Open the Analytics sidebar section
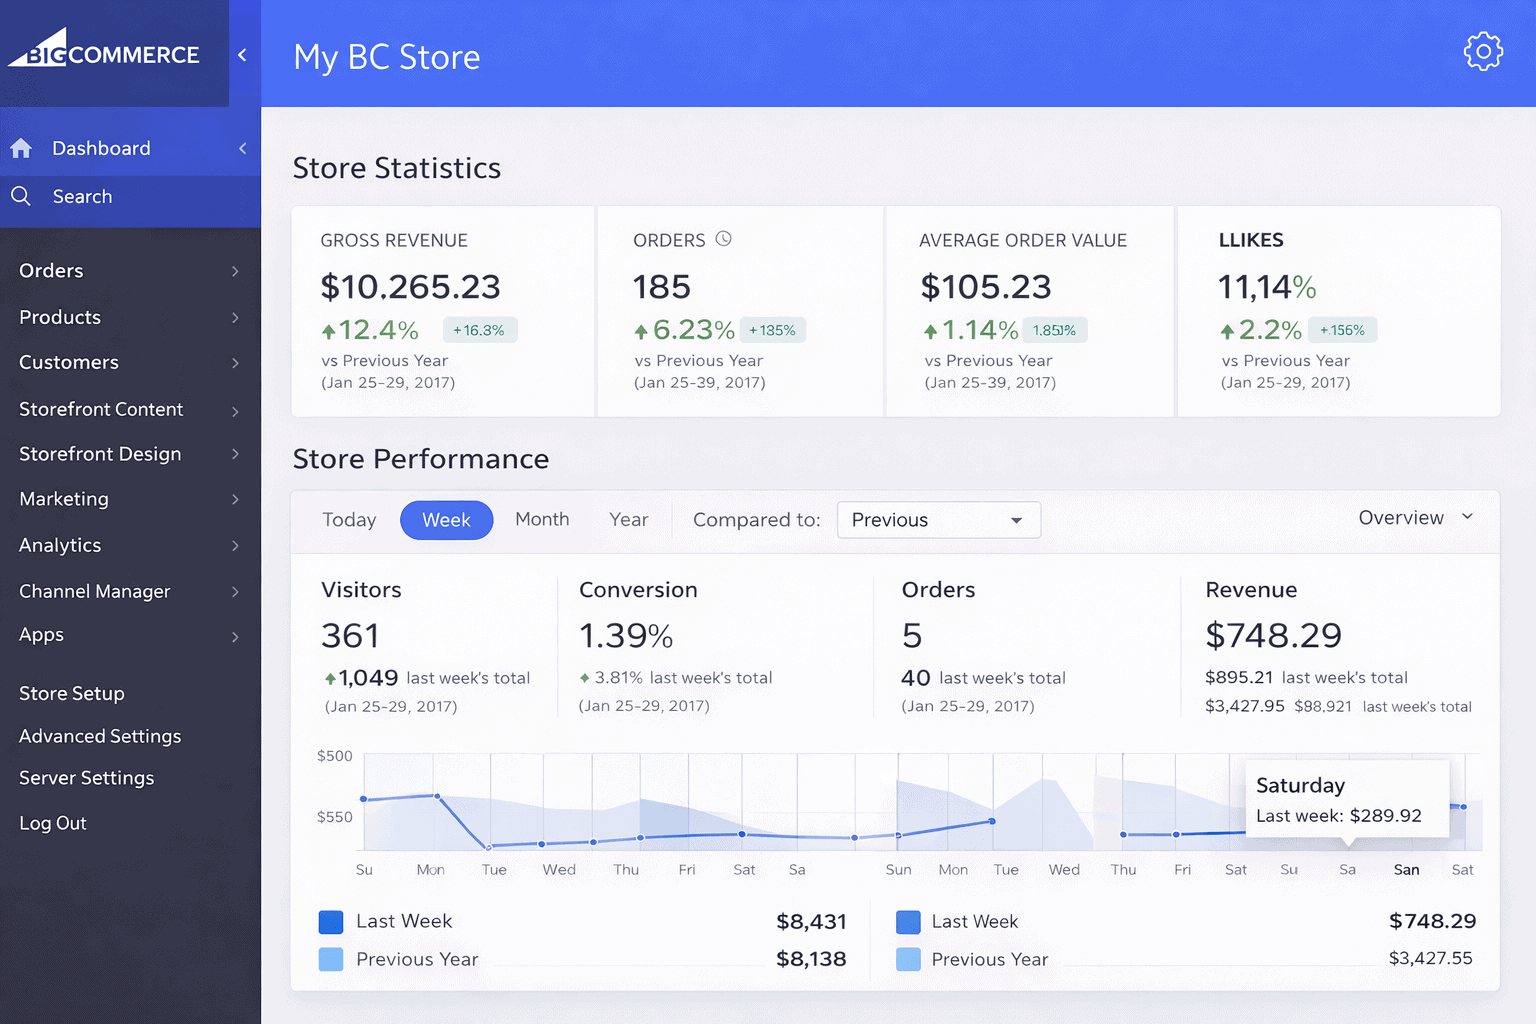 (60, 545)
